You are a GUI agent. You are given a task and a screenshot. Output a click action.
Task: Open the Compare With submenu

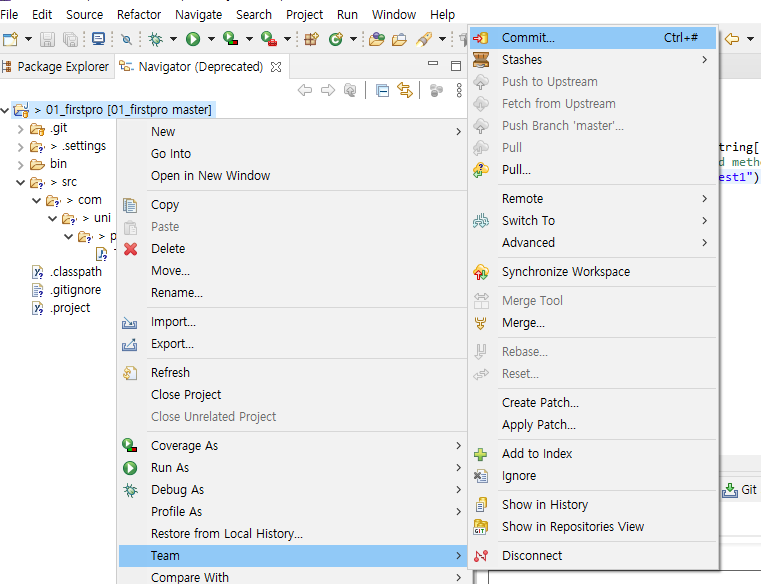[293, 577]
